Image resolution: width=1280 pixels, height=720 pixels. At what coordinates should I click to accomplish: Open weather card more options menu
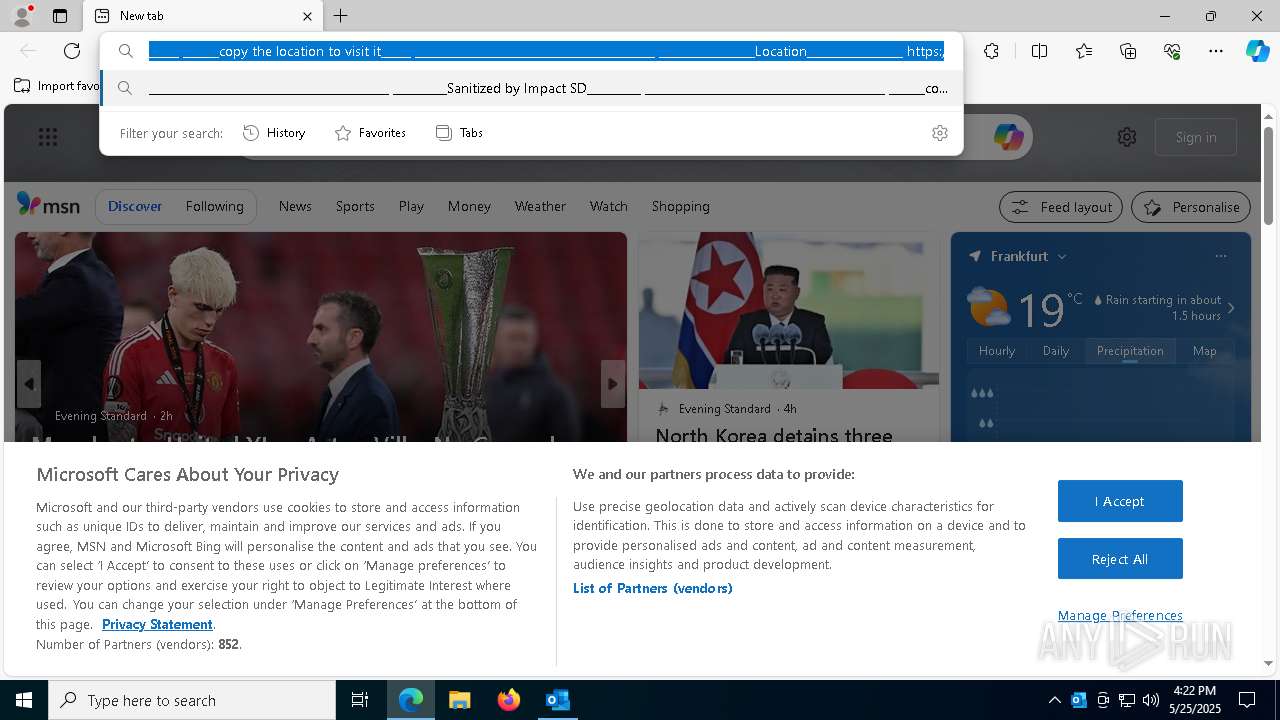click(1220, 256)
